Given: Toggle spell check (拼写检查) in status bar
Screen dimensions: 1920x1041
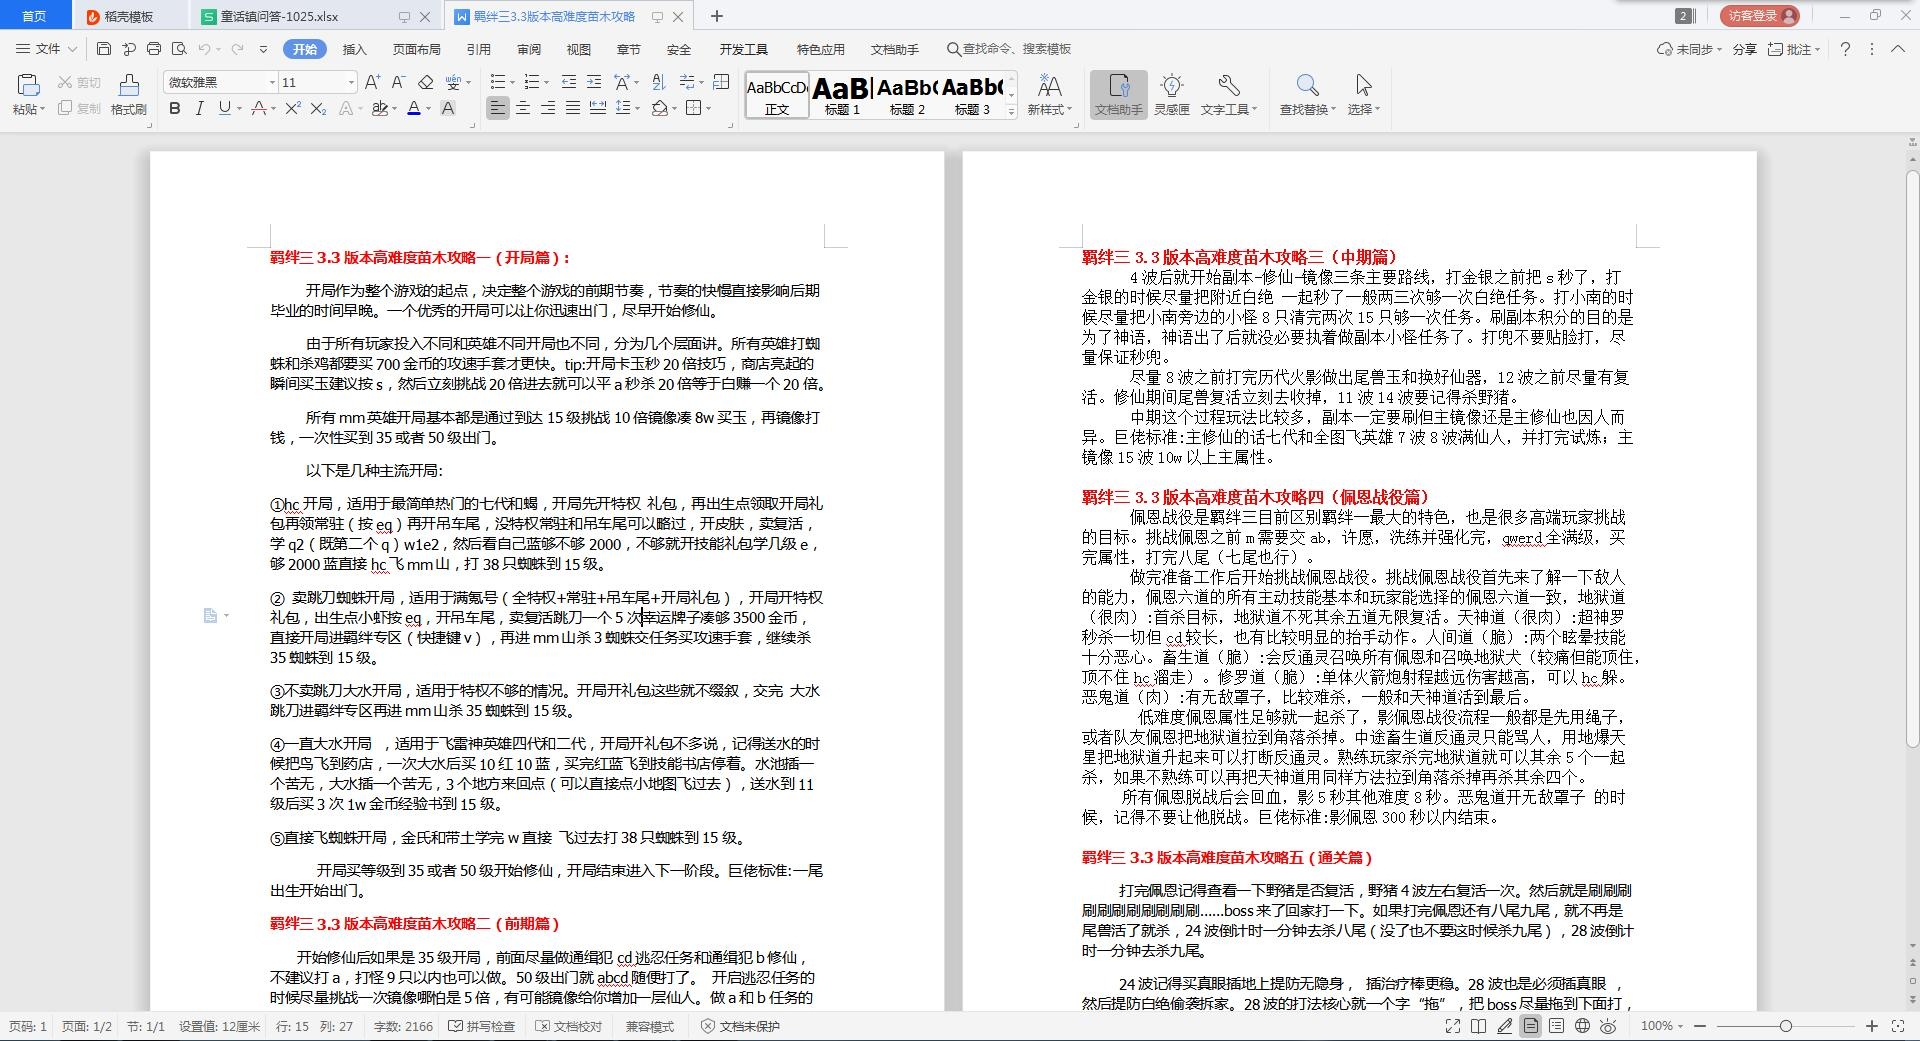Looking at the screenshot, I should (482, 1026).
